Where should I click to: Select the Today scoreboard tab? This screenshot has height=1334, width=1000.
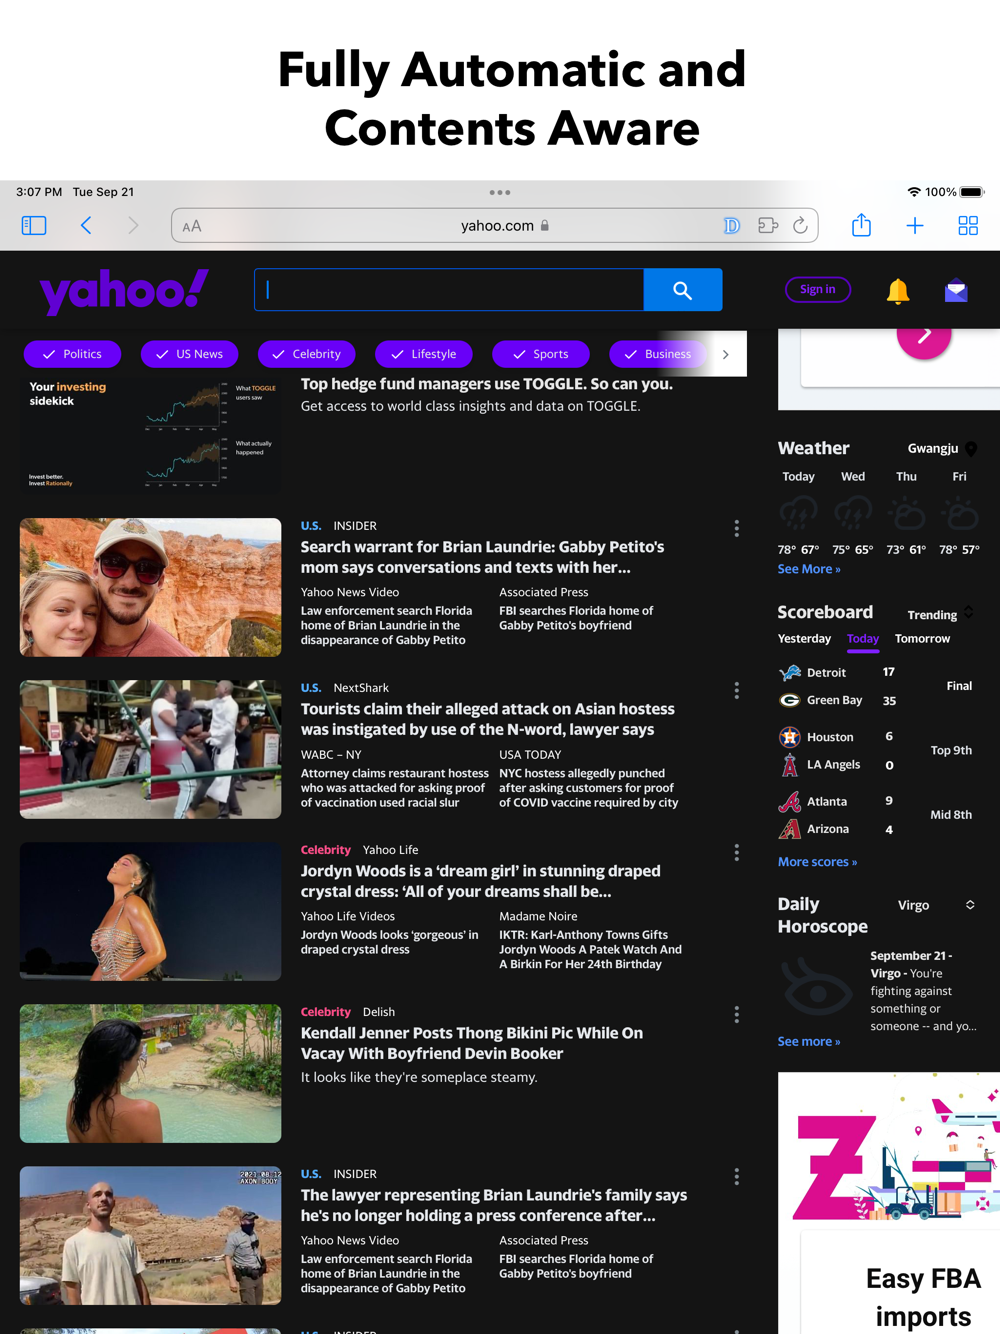[x=863, y=639]
